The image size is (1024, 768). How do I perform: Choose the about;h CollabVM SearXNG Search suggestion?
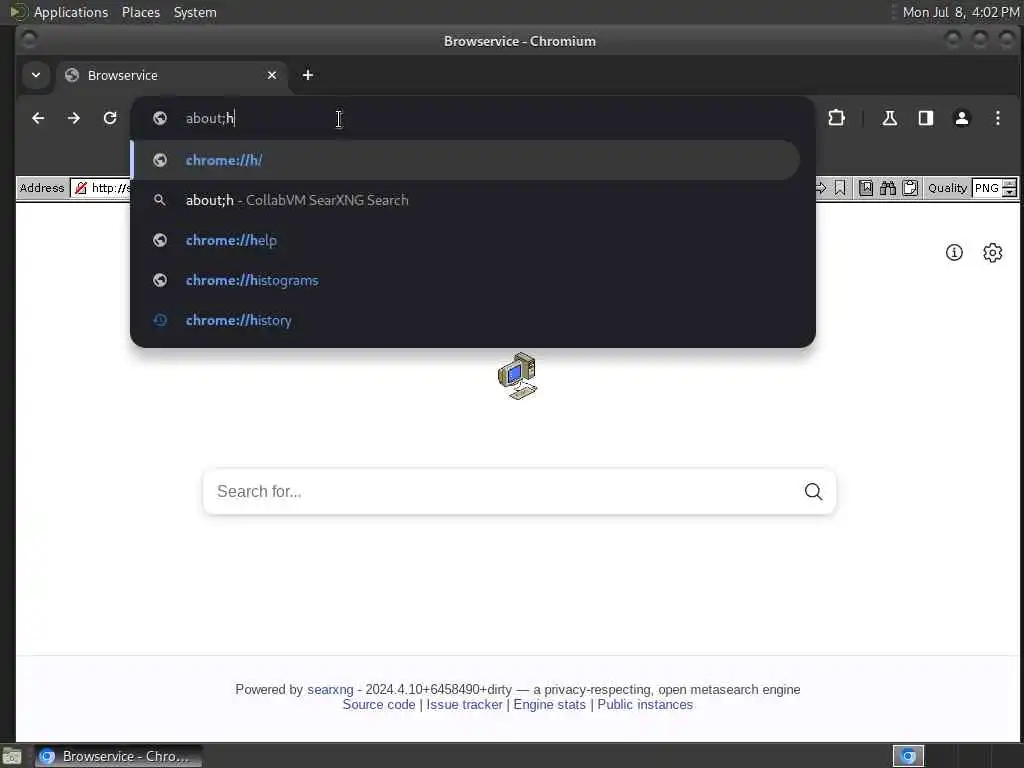click(465, 200)
